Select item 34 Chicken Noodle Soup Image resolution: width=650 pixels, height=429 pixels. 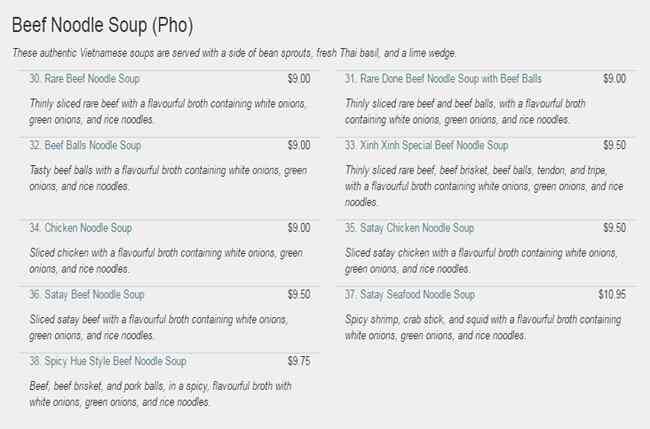click(80, 228)
